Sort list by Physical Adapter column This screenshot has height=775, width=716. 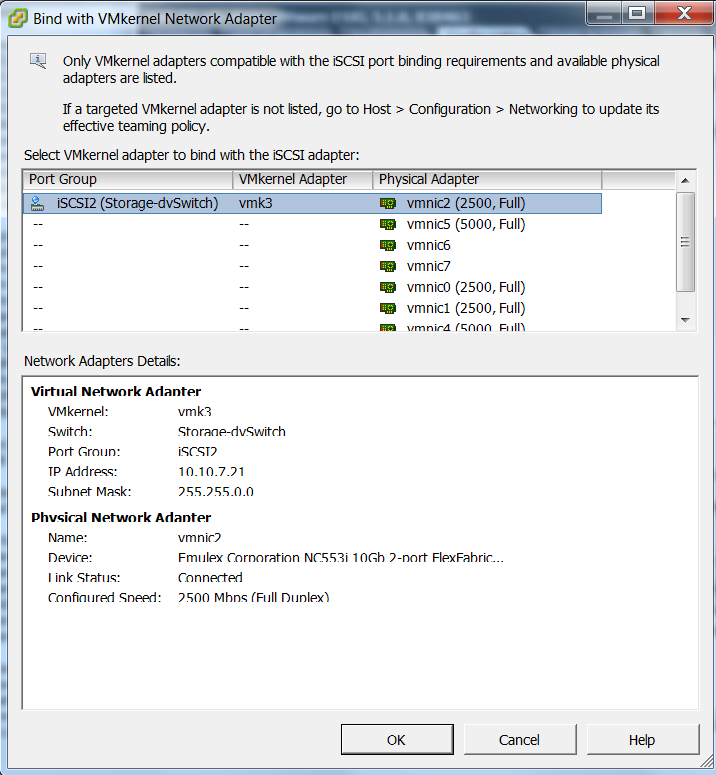point(486,179)
